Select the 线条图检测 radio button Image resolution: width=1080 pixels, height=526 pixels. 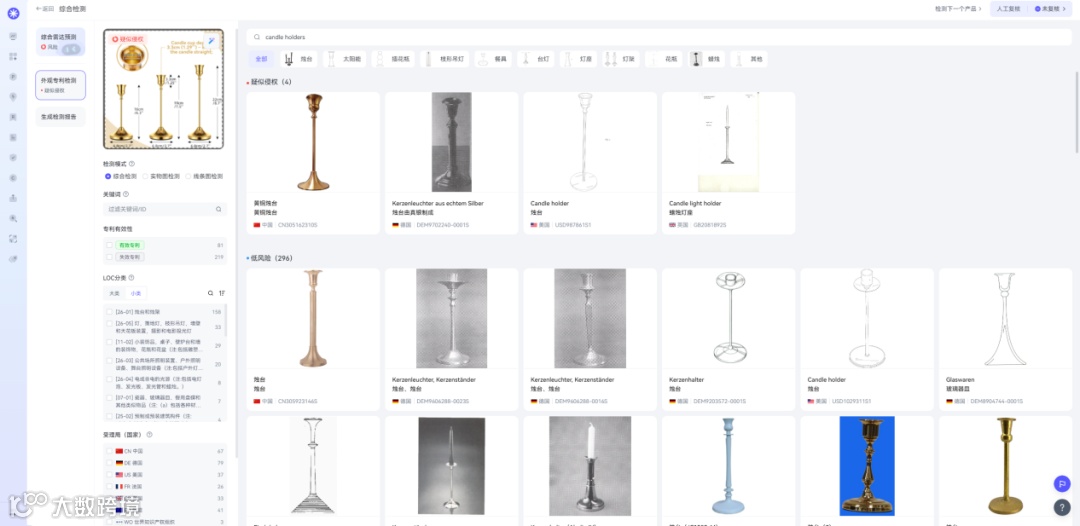(x=188, y=176)
